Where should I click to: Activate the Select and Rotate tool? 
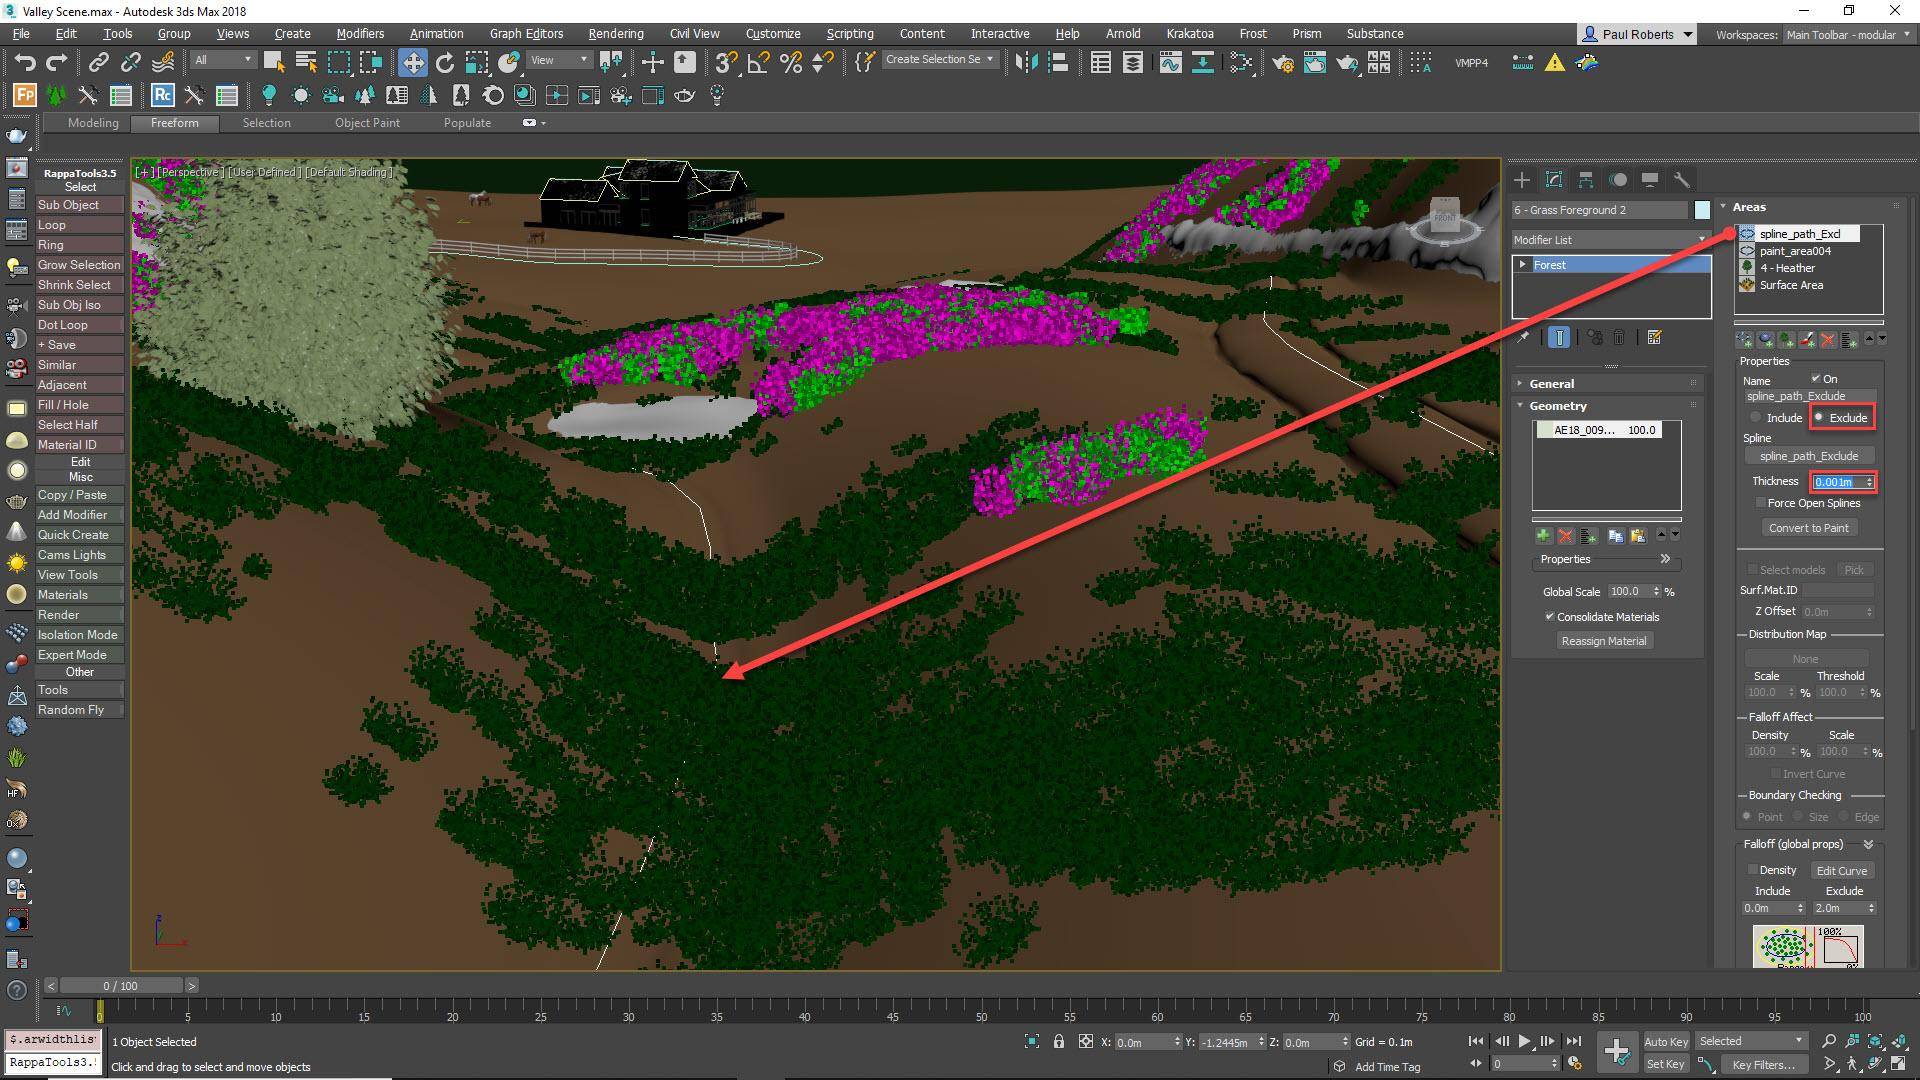pyautogui.click(x=443, y=62)
